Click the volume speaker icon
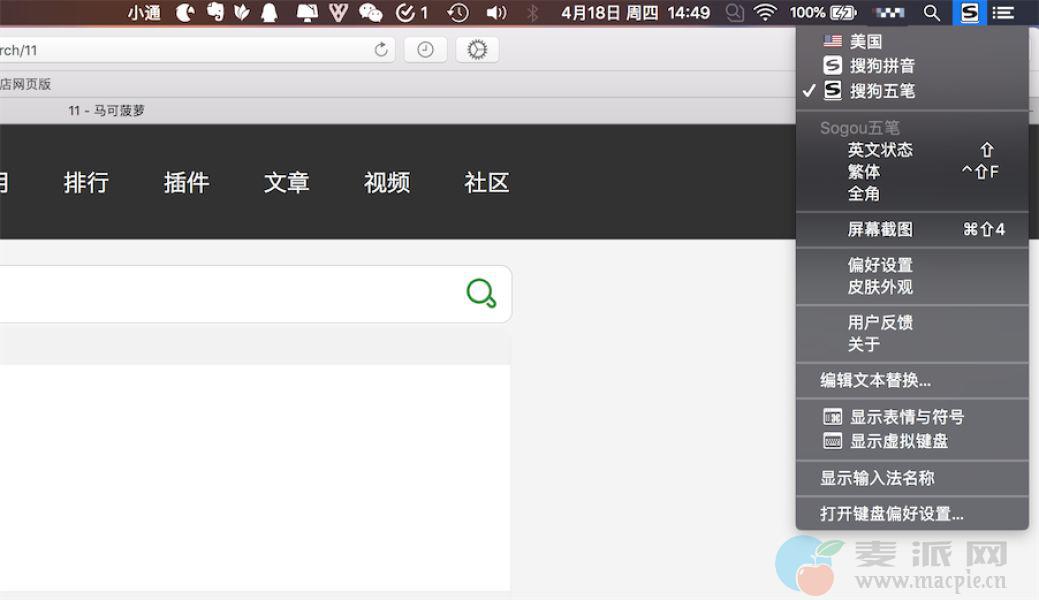 [x=496, y=13]
